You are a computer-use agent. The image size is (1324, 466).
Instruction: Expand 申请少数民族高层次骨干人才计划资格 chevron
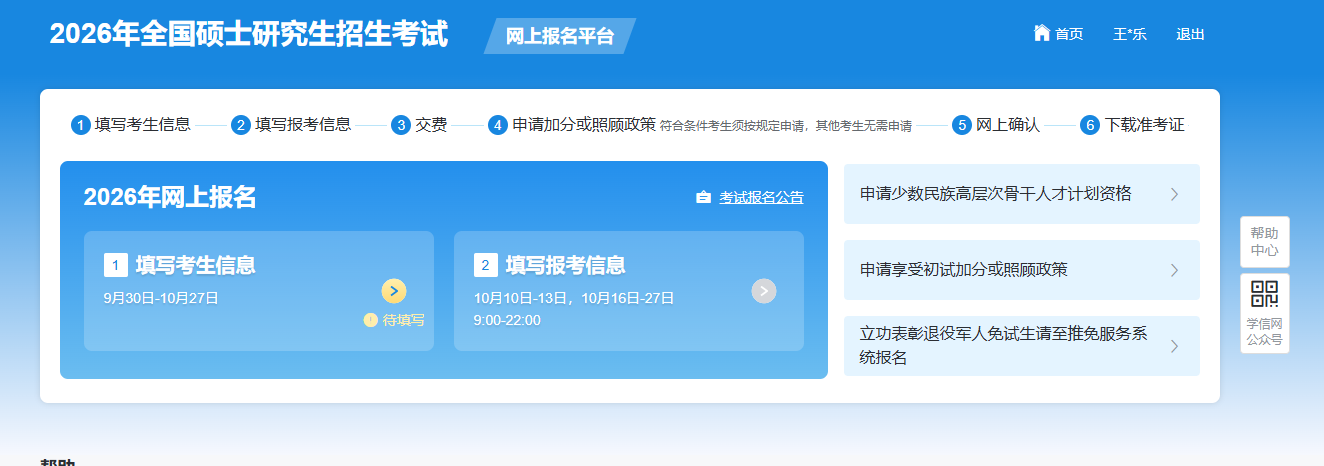point(1174,194)
